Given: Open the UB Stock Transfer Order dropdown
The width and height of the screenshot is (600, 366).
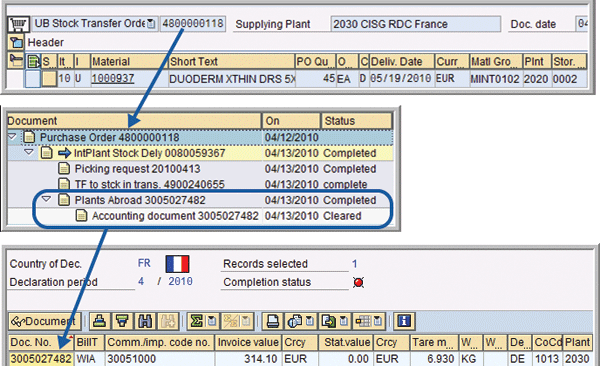Looking at the screenshot, I should (x=152, y=24).
